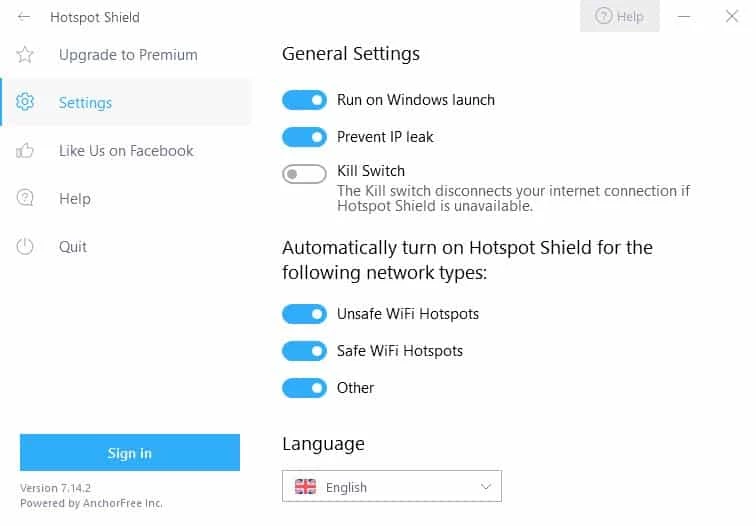The width and height of the screenshot is (756, 526).
Task: Click the question mark Help sidebar icon
Action: (25, 199)
